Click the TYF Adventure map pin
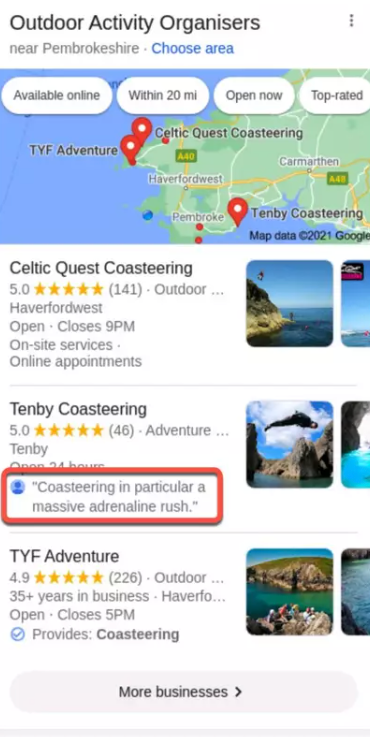 click(130, 149)
